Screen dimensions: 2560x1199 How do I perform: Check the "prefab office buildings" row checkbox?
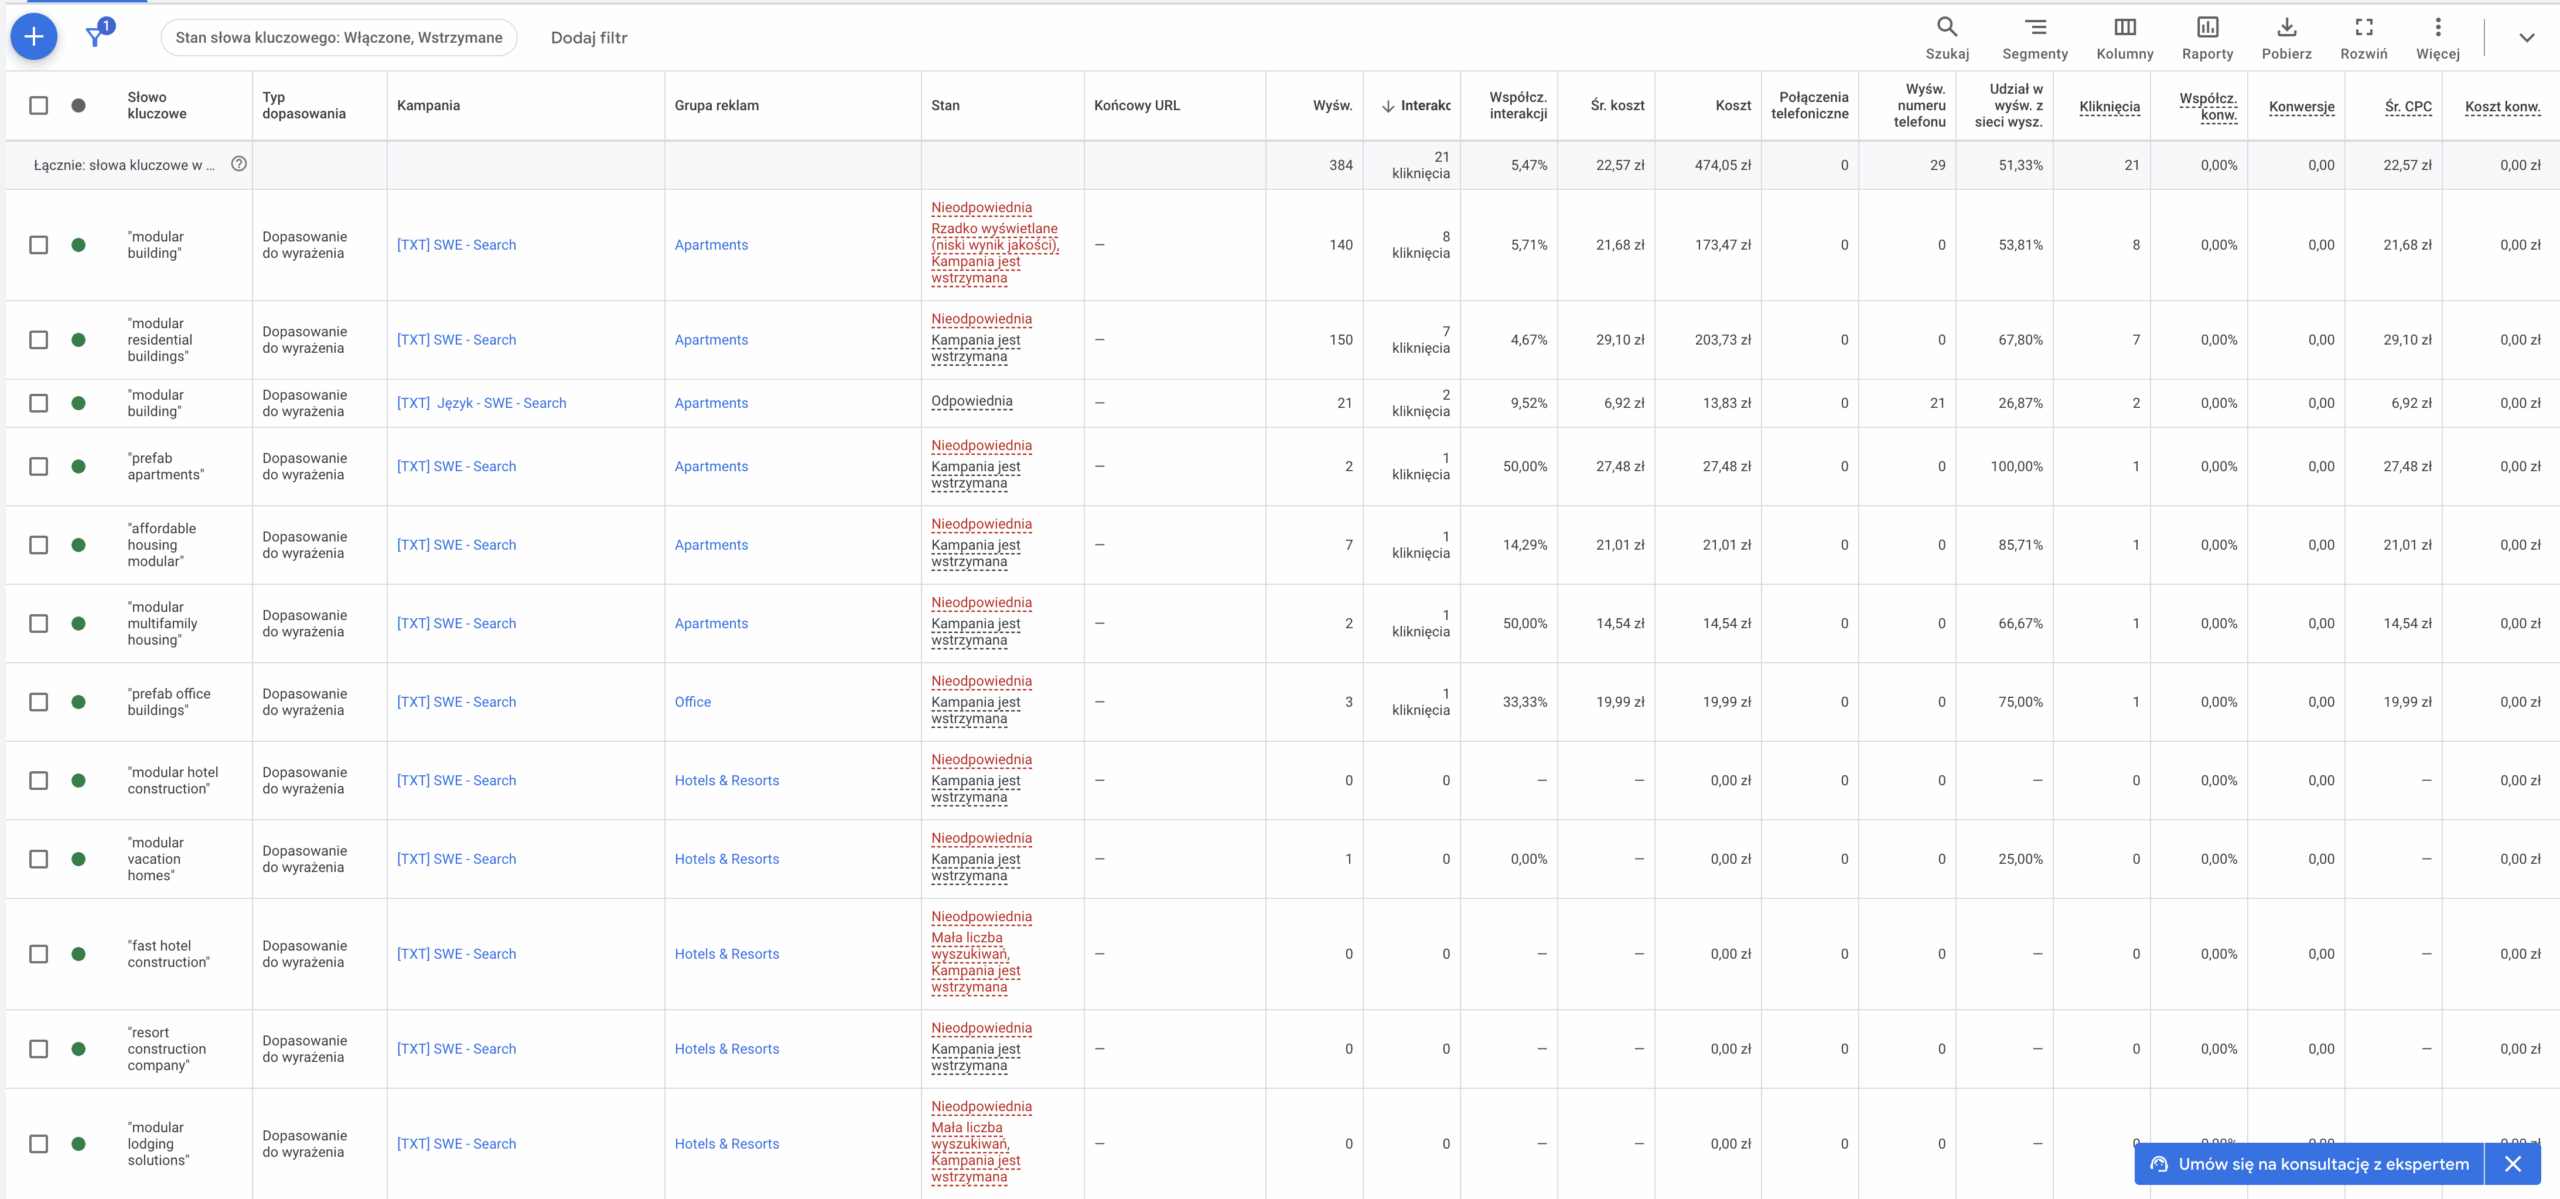(39, 702)
